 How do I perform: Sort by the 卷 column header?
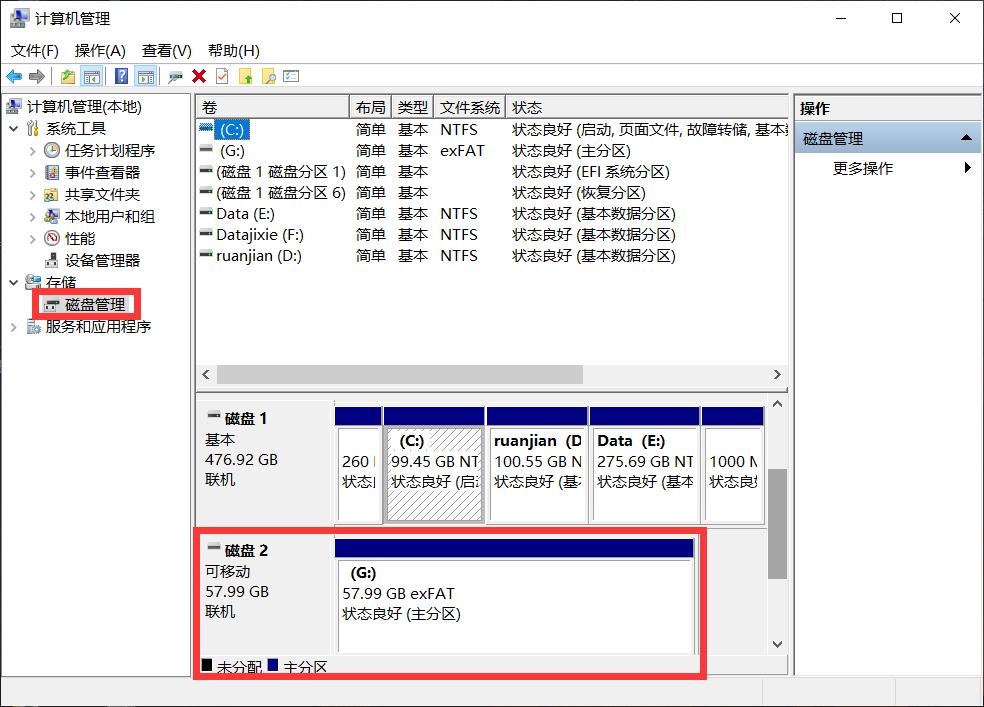point(272,107)
